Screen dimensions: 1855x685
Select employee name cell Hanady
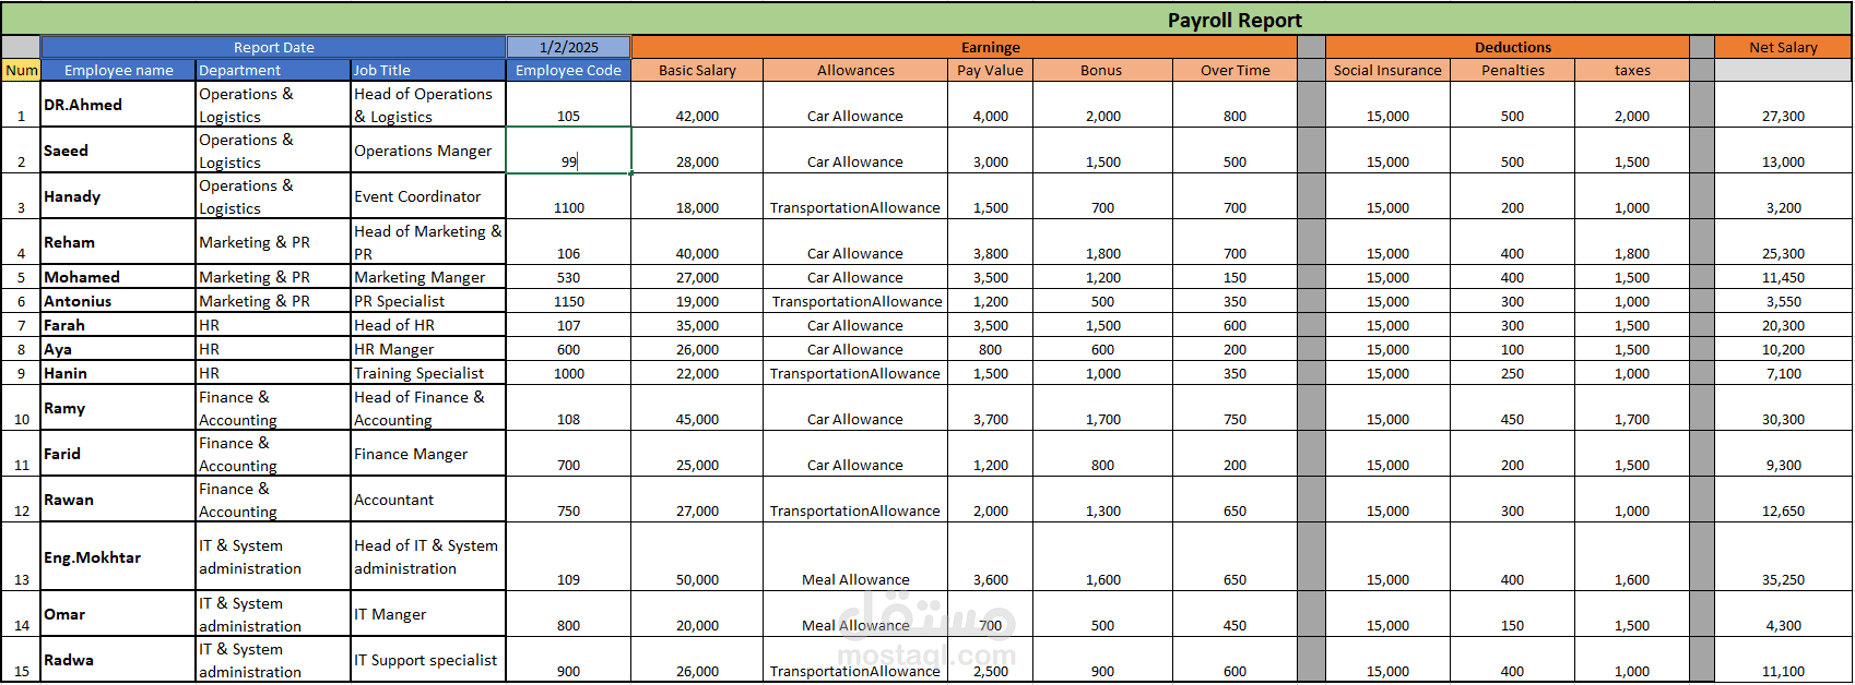coord(118,196)
